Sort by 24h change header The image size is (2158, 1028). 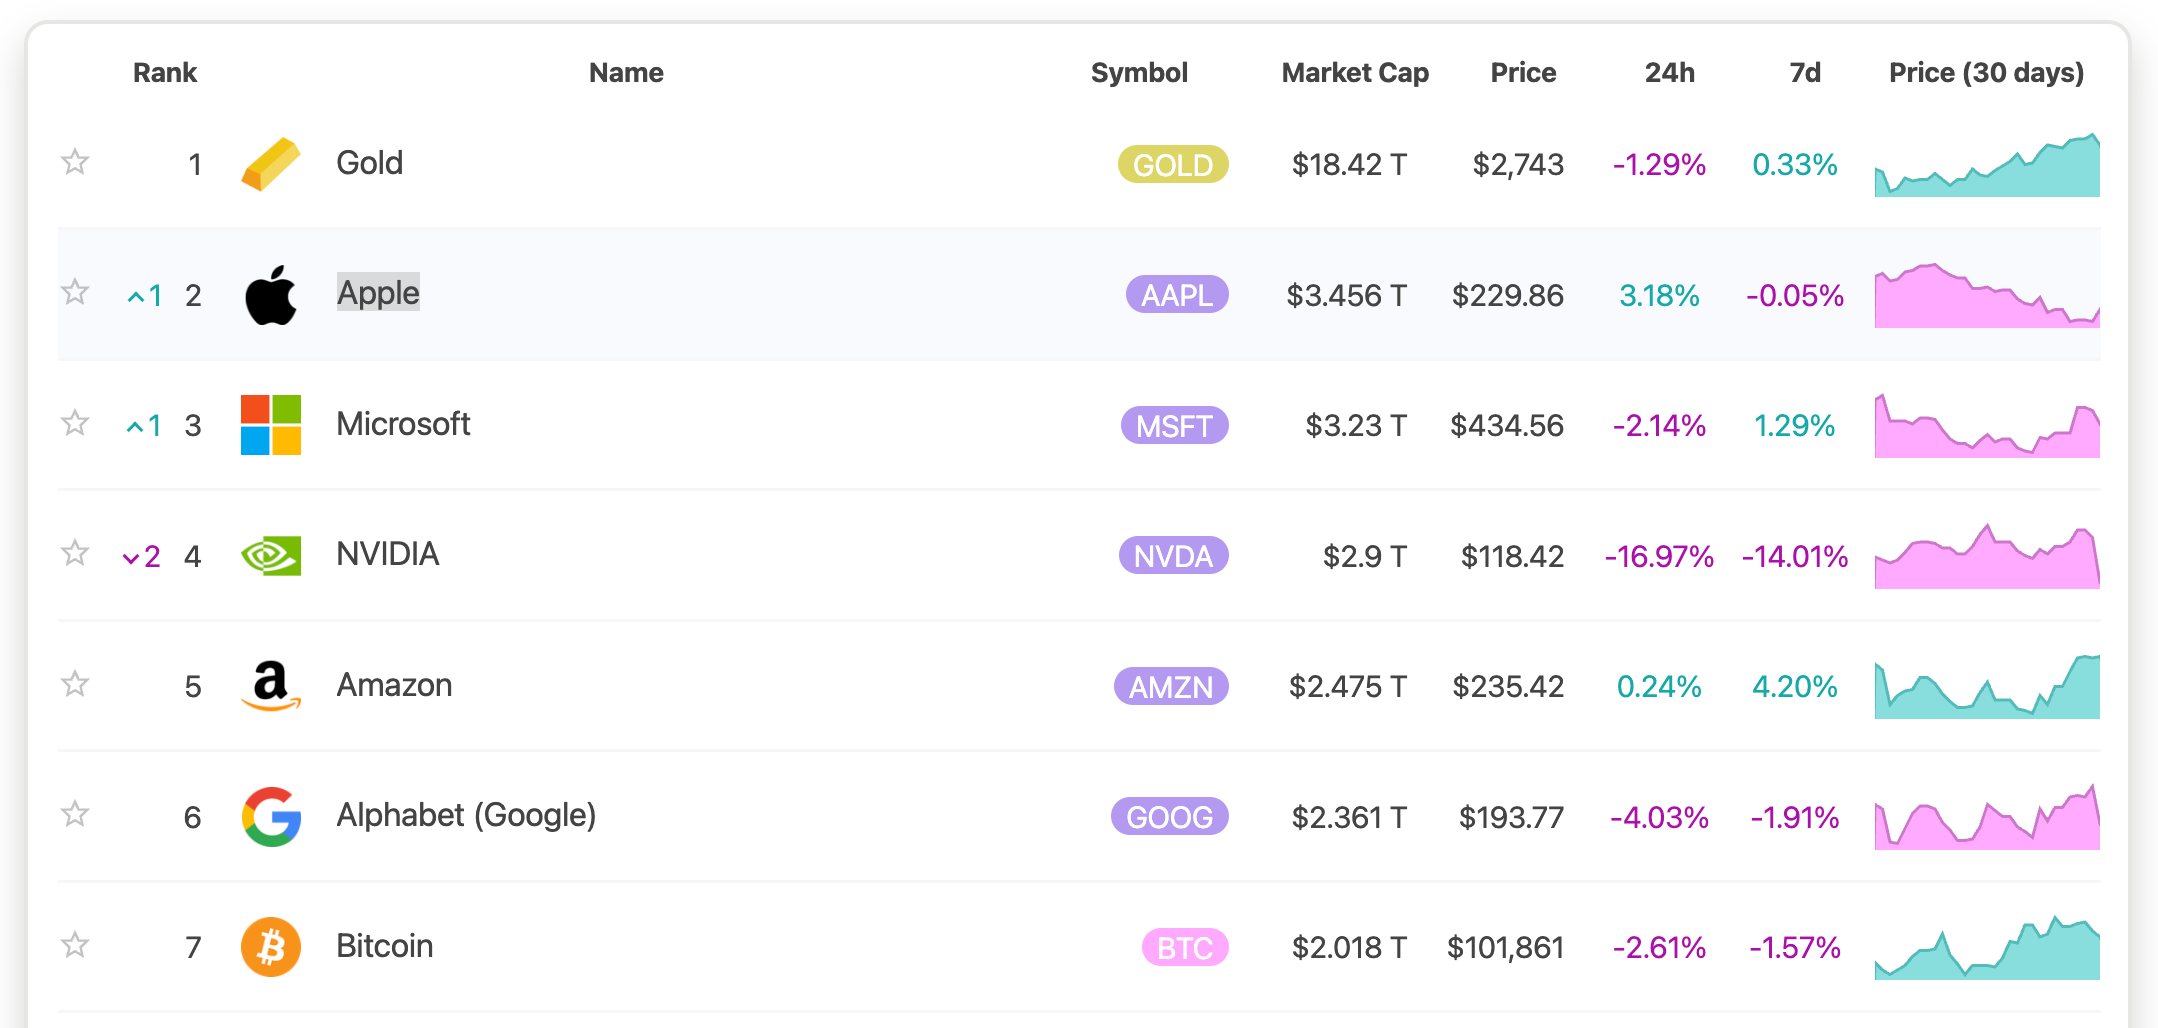[1670, 72]
